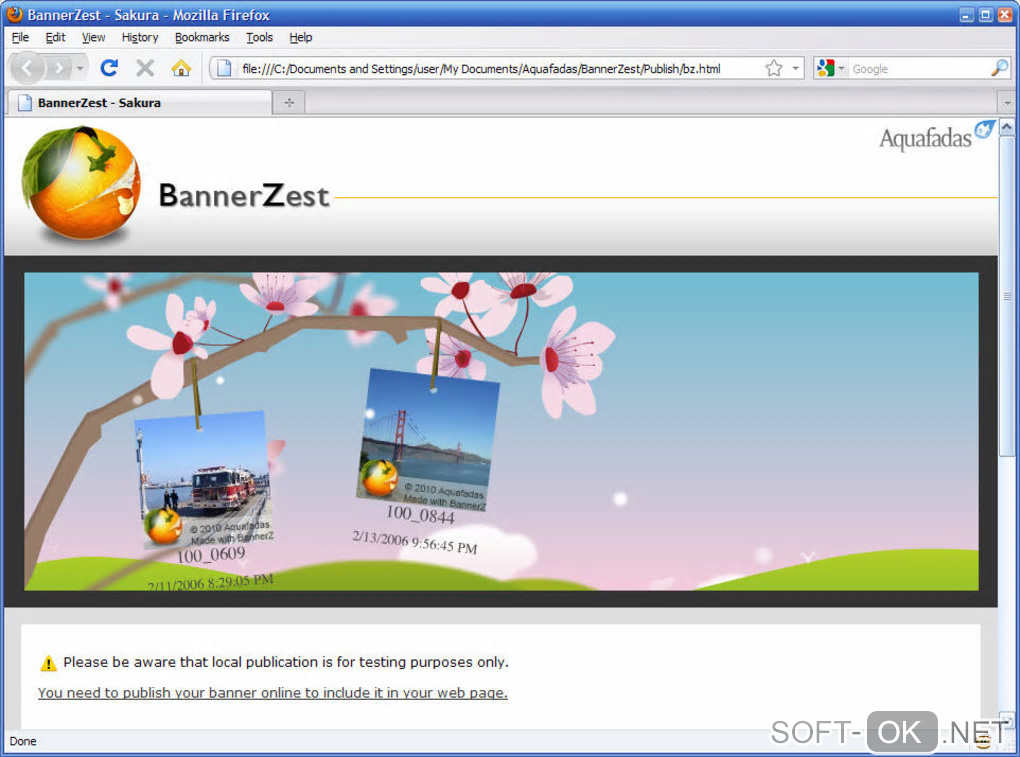Click the 'BannerZest' page heading text

(x=244, y=195)
